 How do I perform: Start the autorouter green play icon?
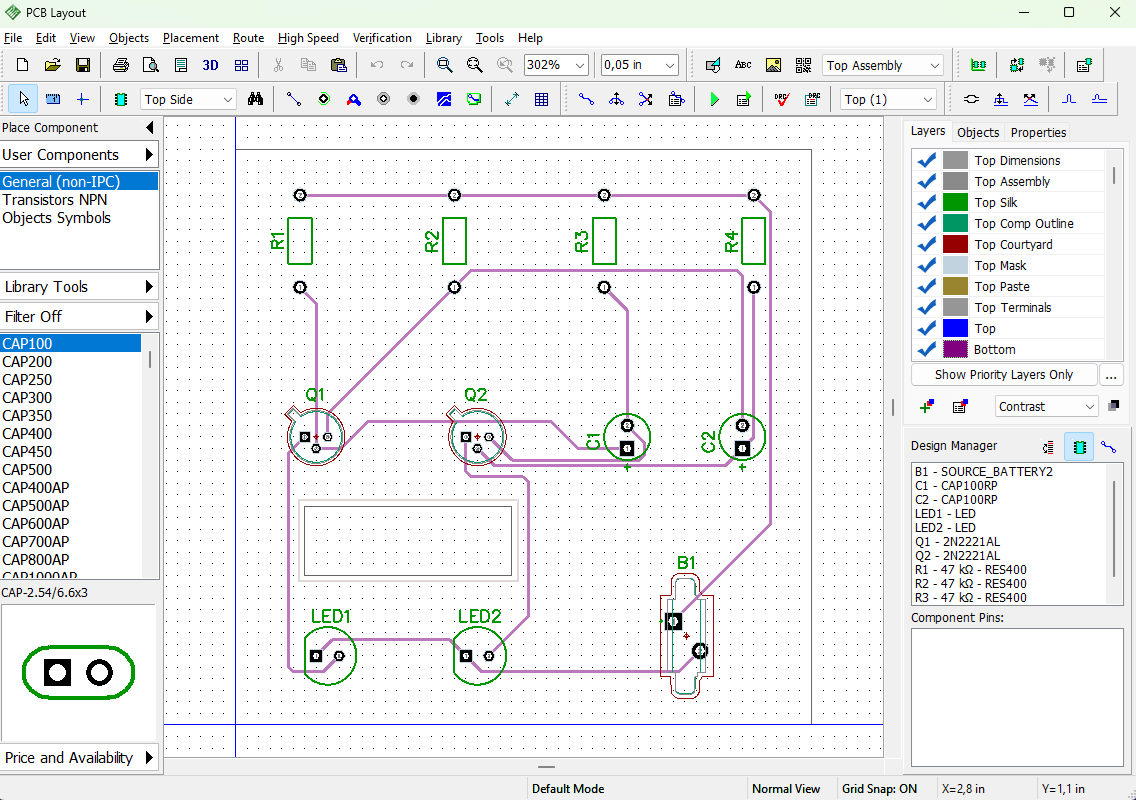click(714, 99)
